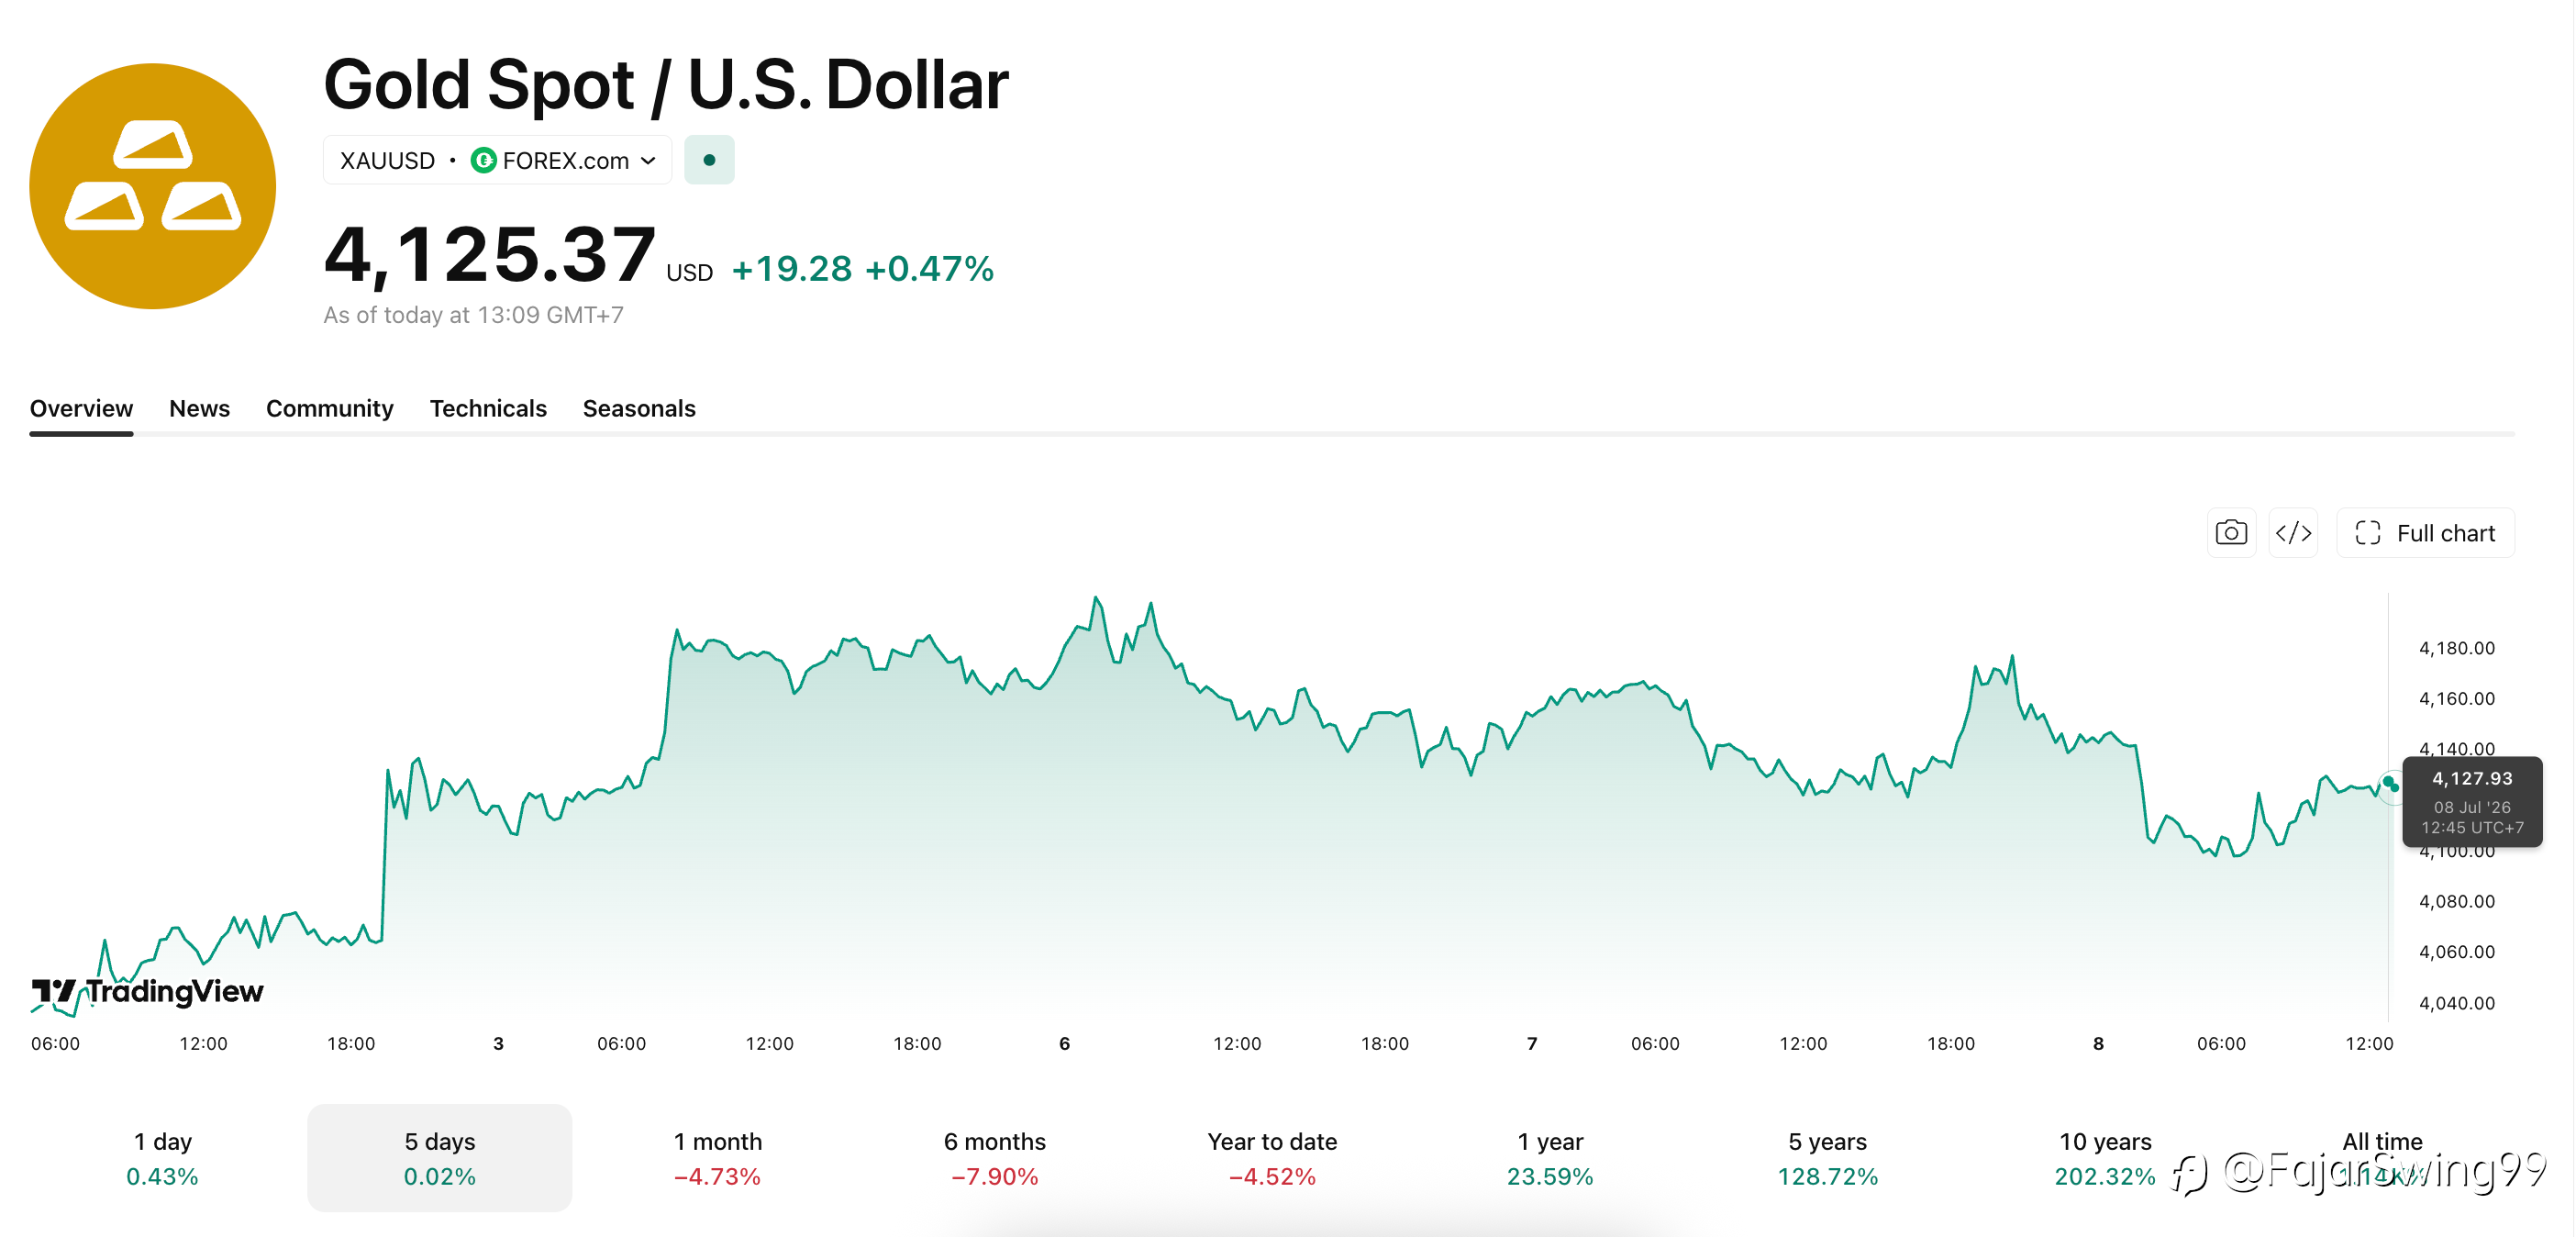Open the Technicals tab

tap(488, 408)
